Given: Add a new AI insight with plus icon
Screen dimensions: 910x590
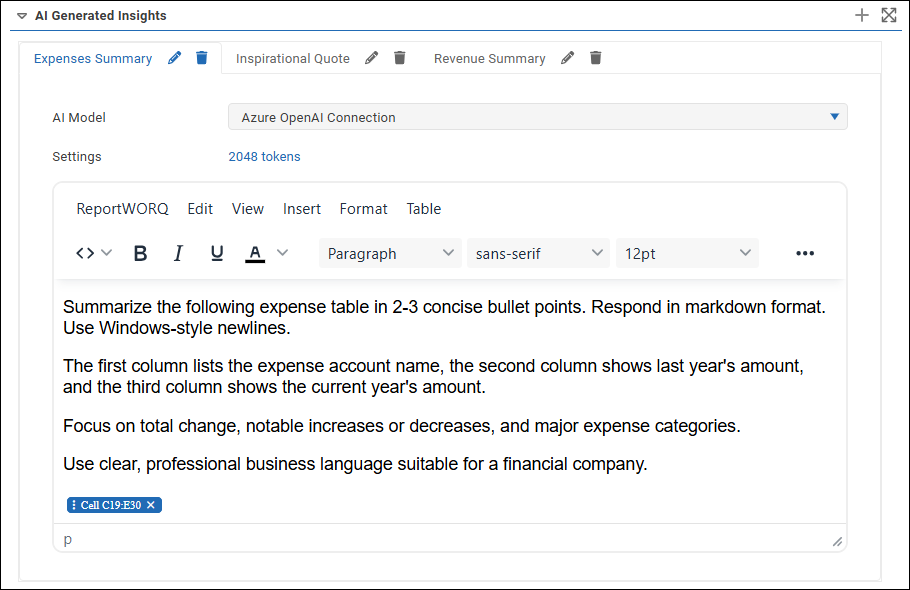Looking at the screenshot, I should pos(862,15).
